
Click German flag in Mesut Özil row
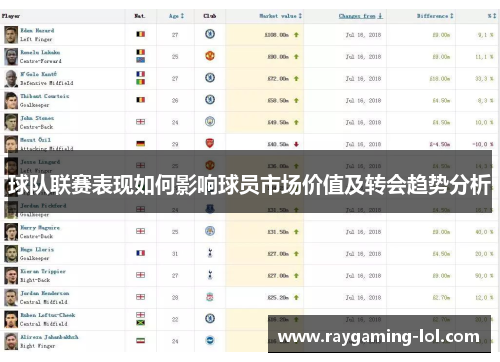point(141,144)
